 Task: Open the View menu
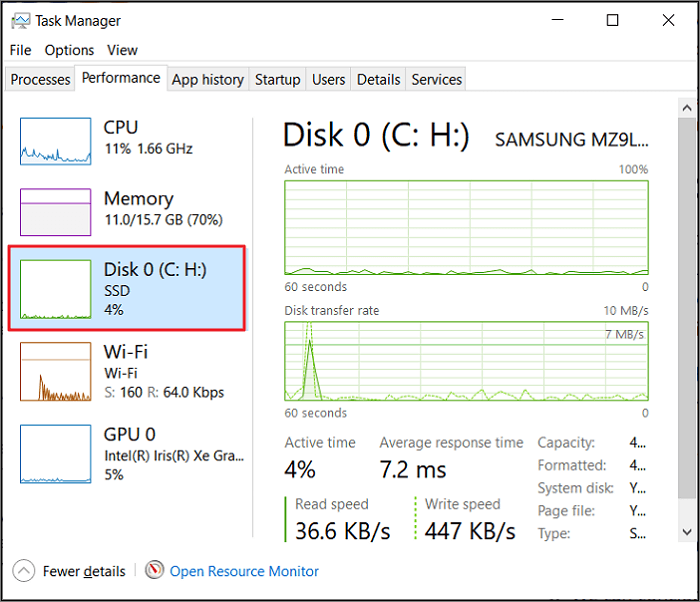coord(122,50)
